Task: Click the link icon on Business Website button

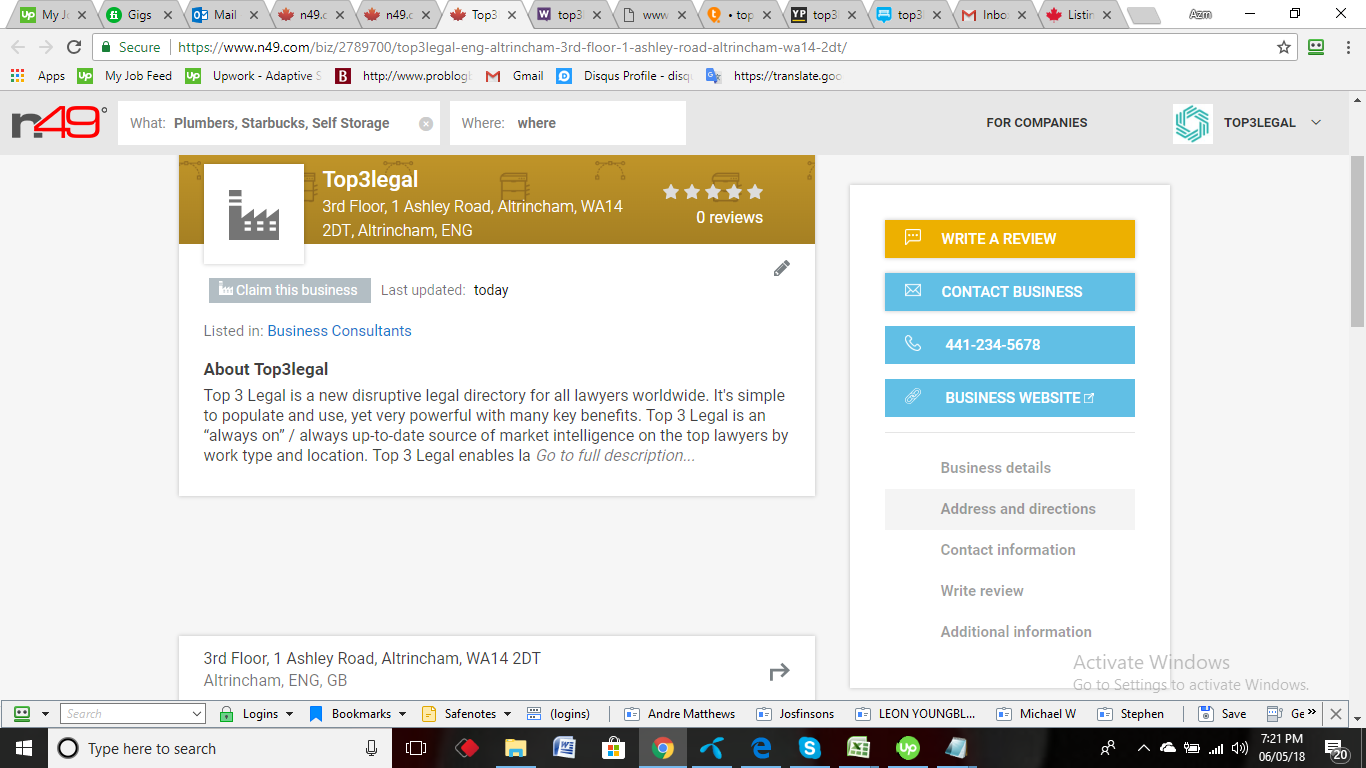Action: point(911,397)
